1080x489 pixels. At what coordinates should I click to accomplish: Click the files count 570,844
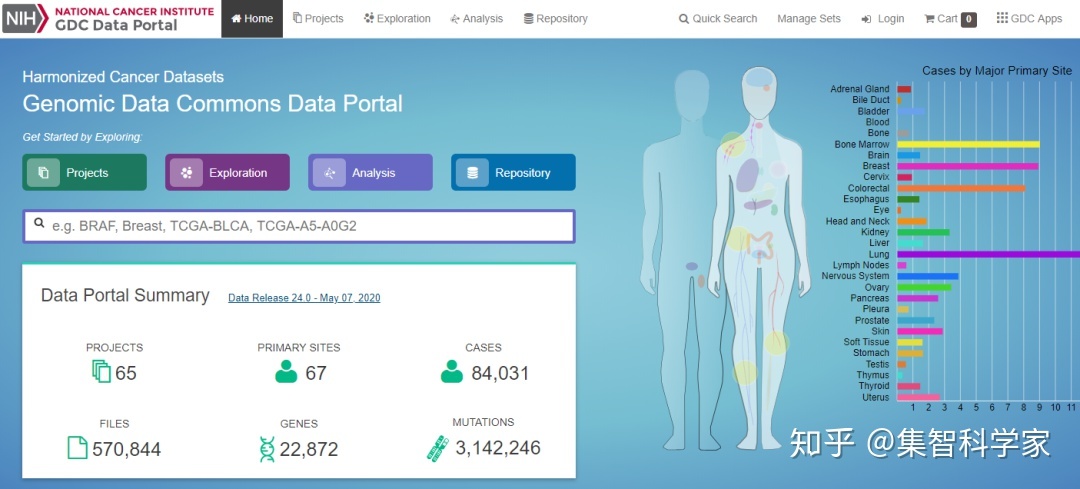coord(127,450)
